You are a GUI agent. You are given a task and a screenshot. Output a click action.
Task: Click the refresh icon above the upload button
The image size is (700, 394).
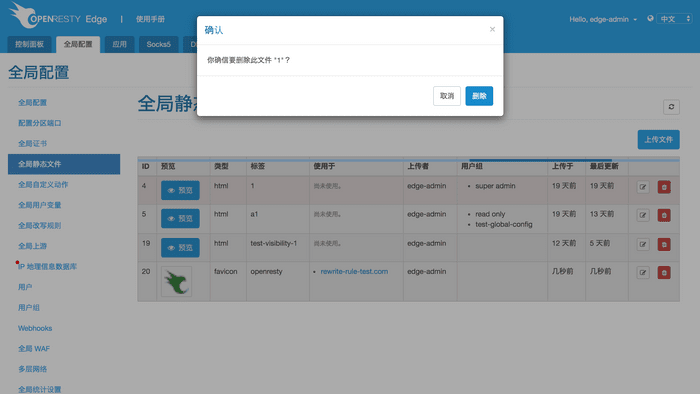(x=671, y=107)
